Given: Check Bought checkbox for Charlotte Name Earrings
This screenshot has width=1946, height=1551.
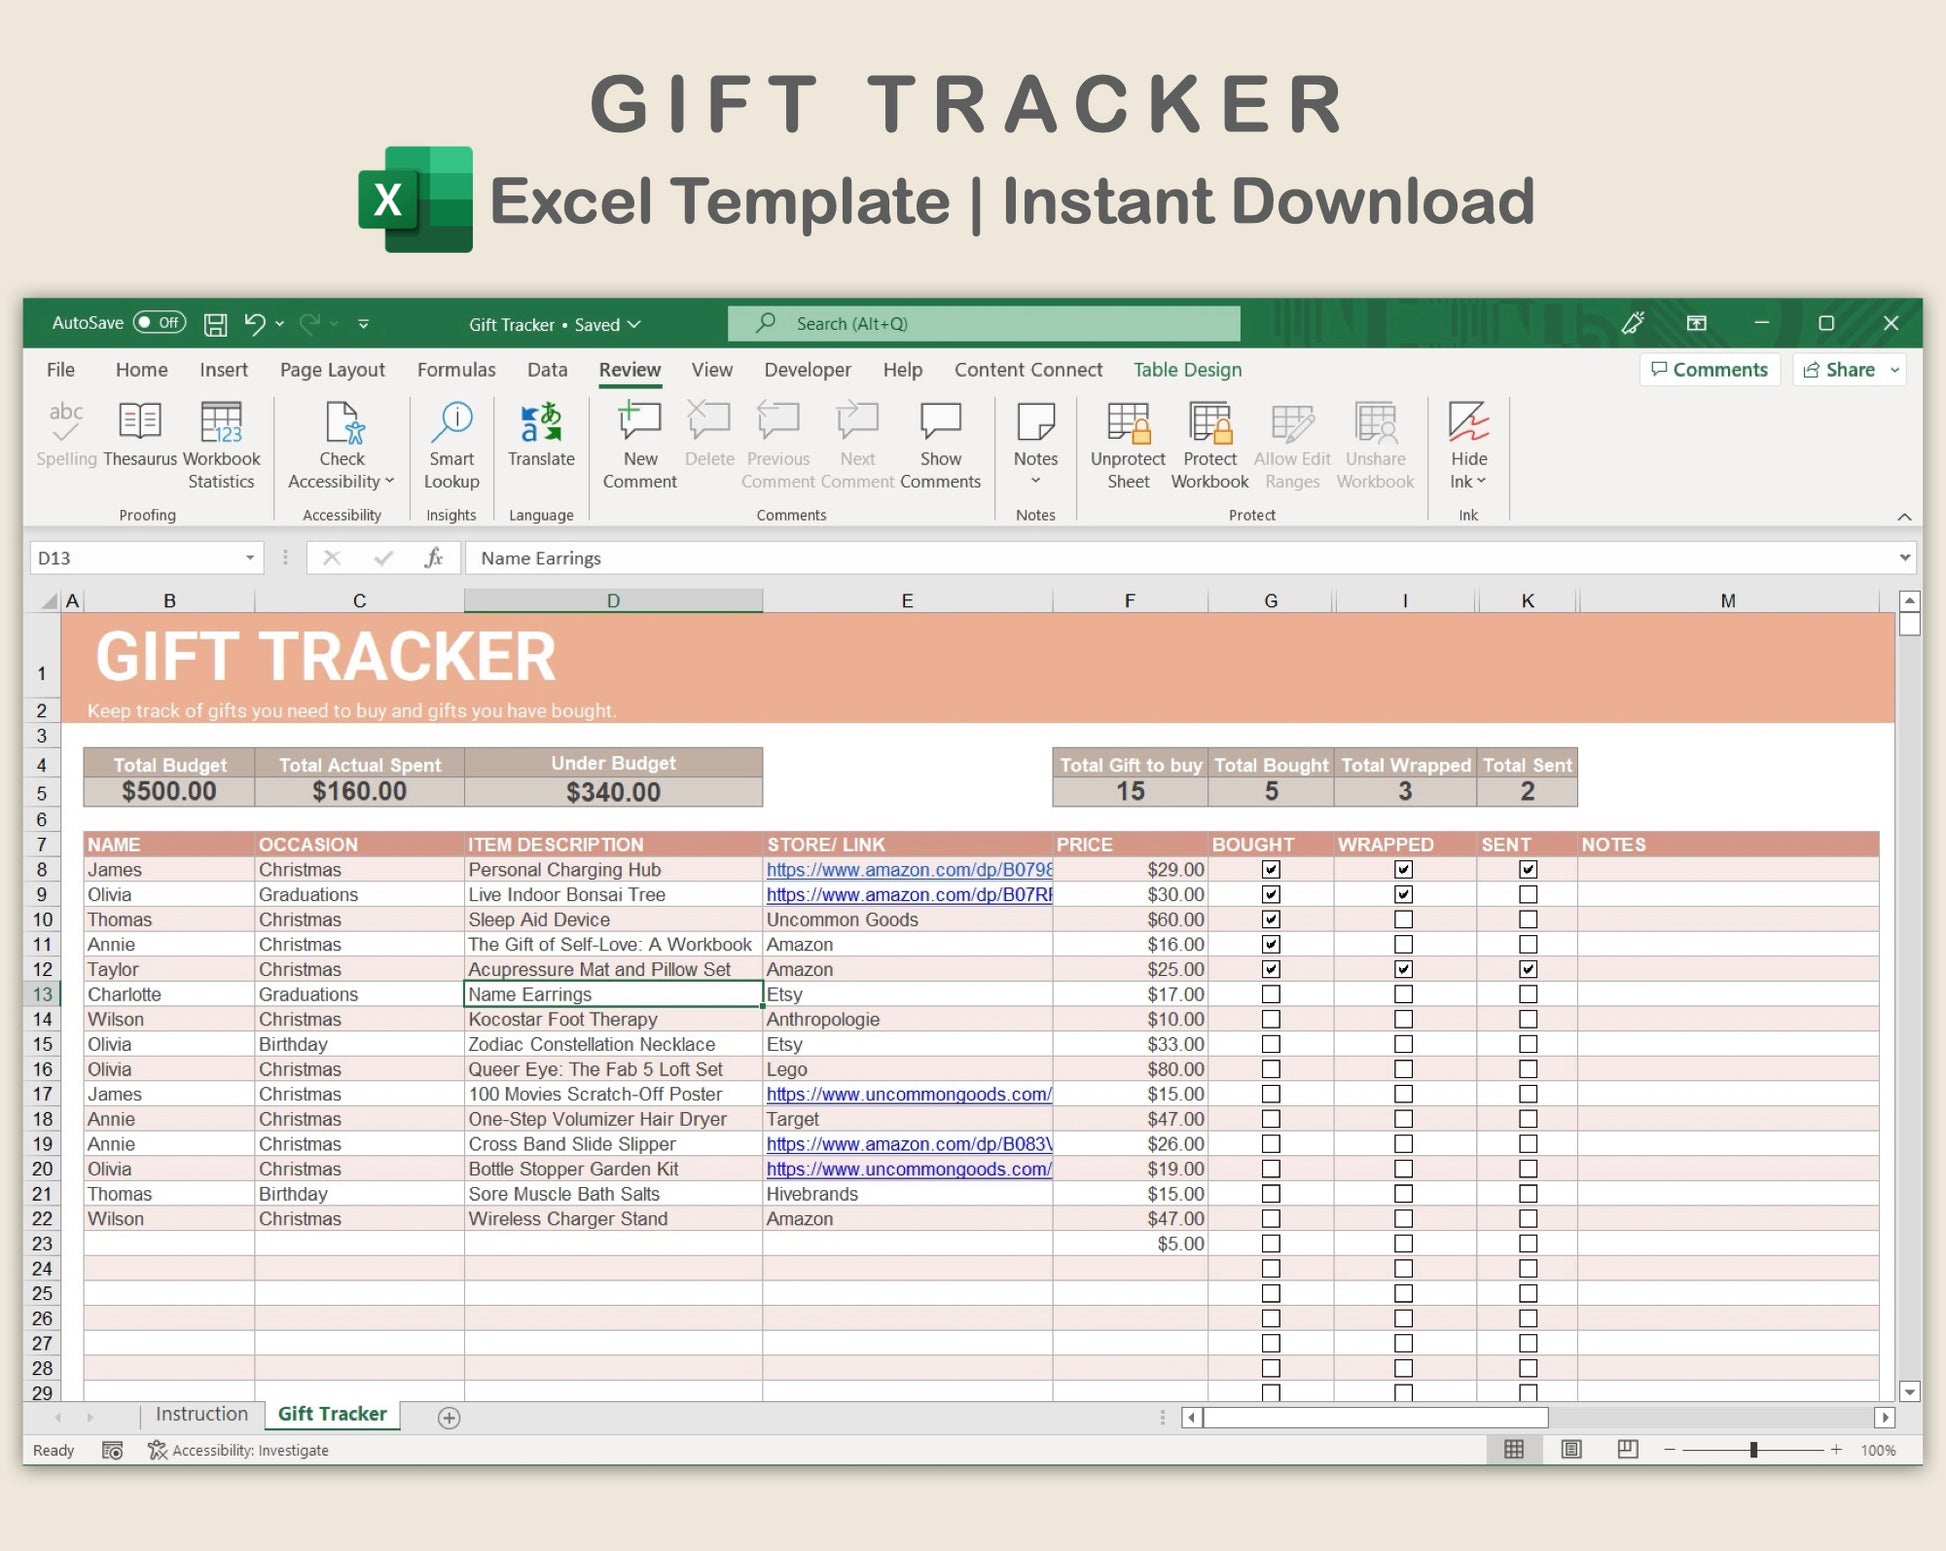Looking at the screenshot, I should [1271, 994].
